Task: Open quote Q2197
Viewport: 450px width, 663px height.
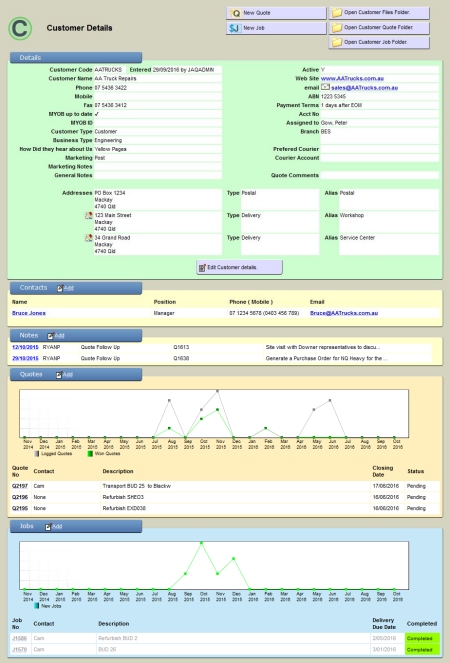Action: (x=20, y=486)
